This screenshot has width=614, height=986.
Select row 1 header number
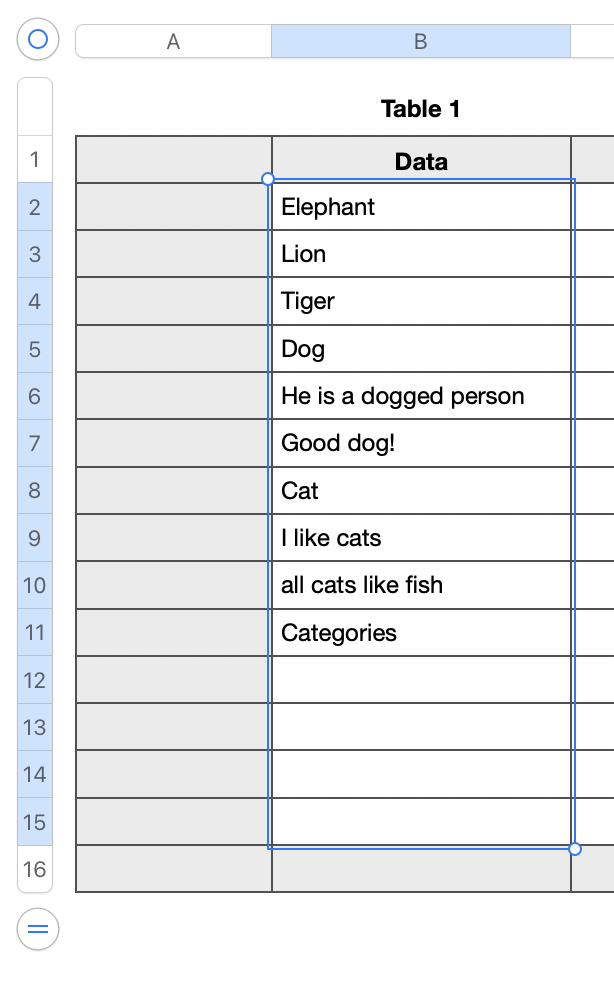35,160
